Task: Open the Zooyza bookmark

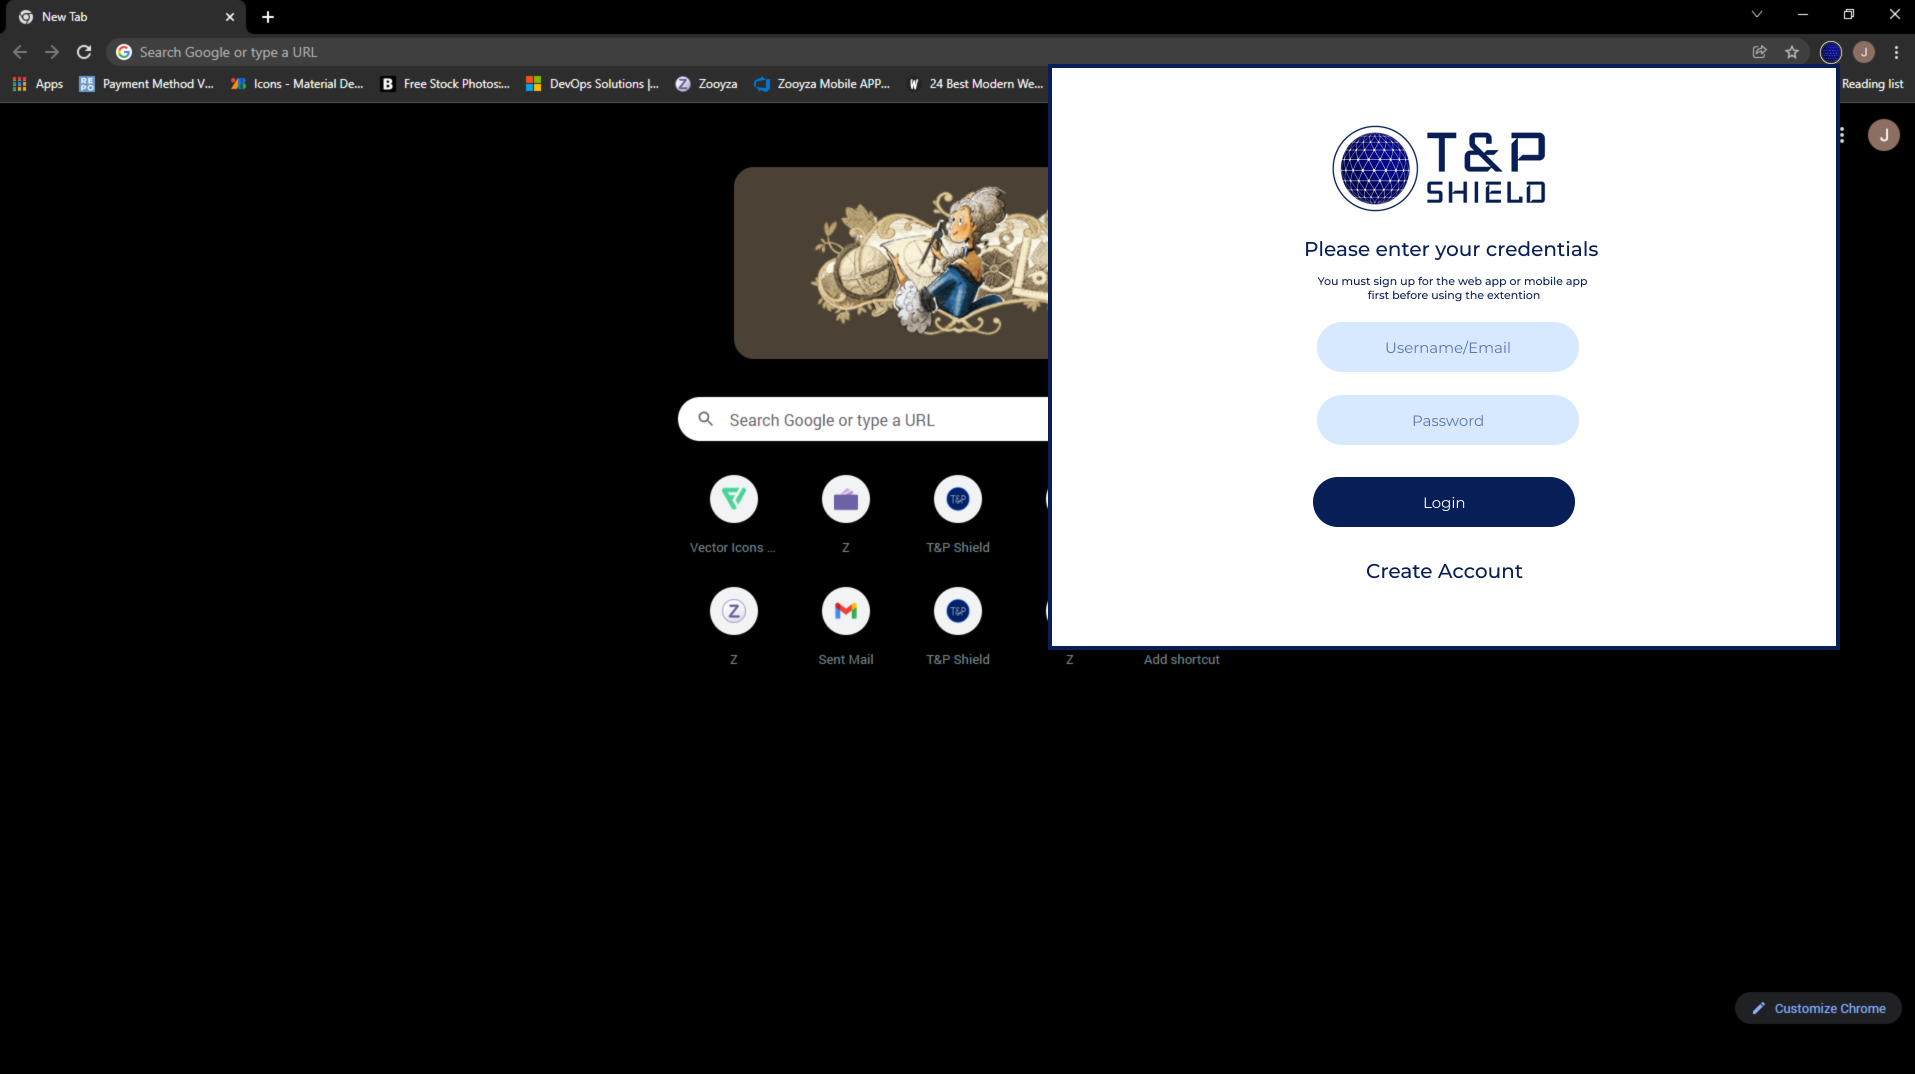Action: click(707, 84)
